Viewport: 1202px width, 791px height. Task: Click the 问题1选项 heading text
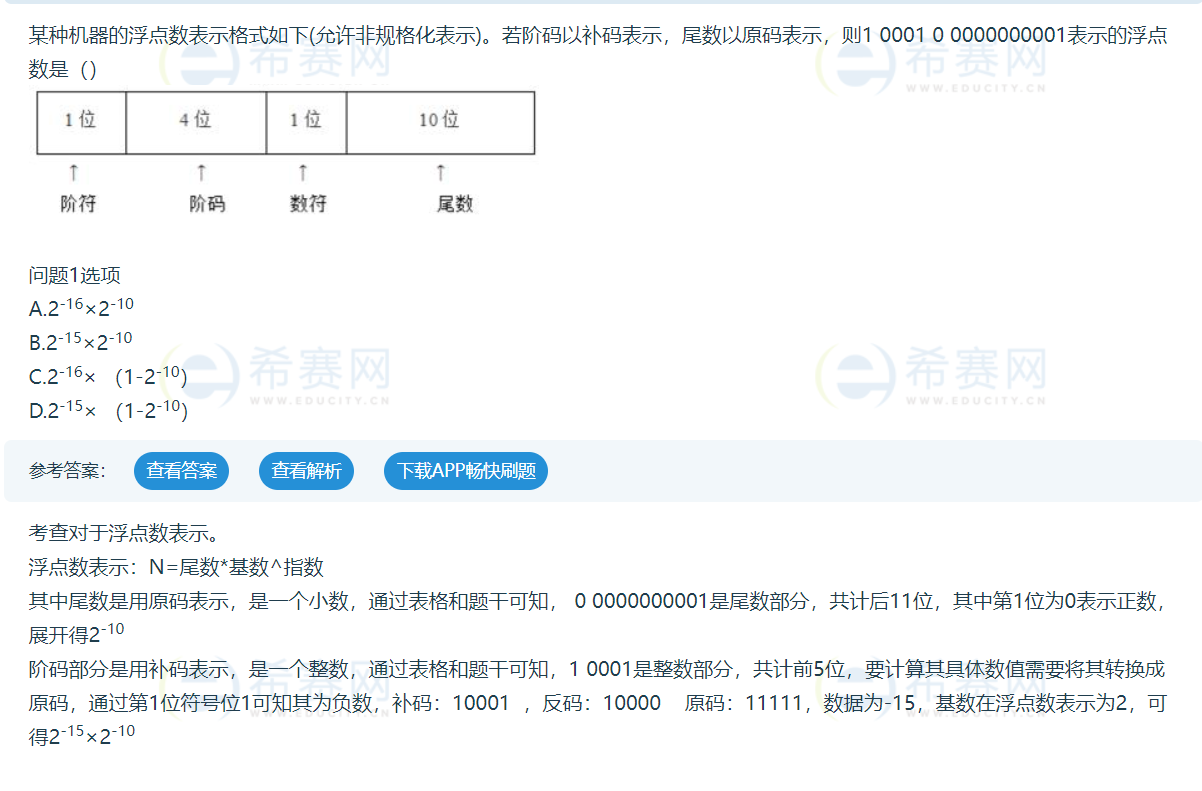click(x=75, y=276)
